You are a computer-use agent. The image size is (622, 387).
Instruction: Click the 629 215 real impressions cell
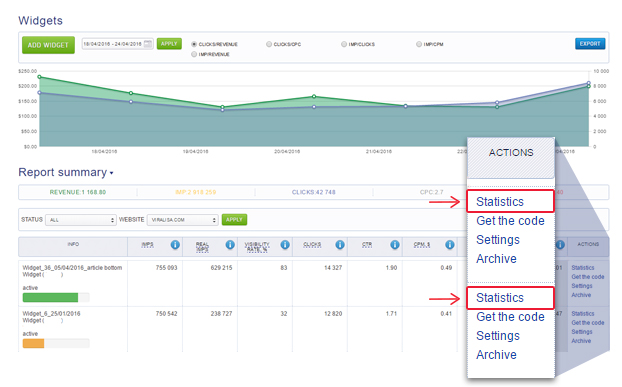(221, 268)
